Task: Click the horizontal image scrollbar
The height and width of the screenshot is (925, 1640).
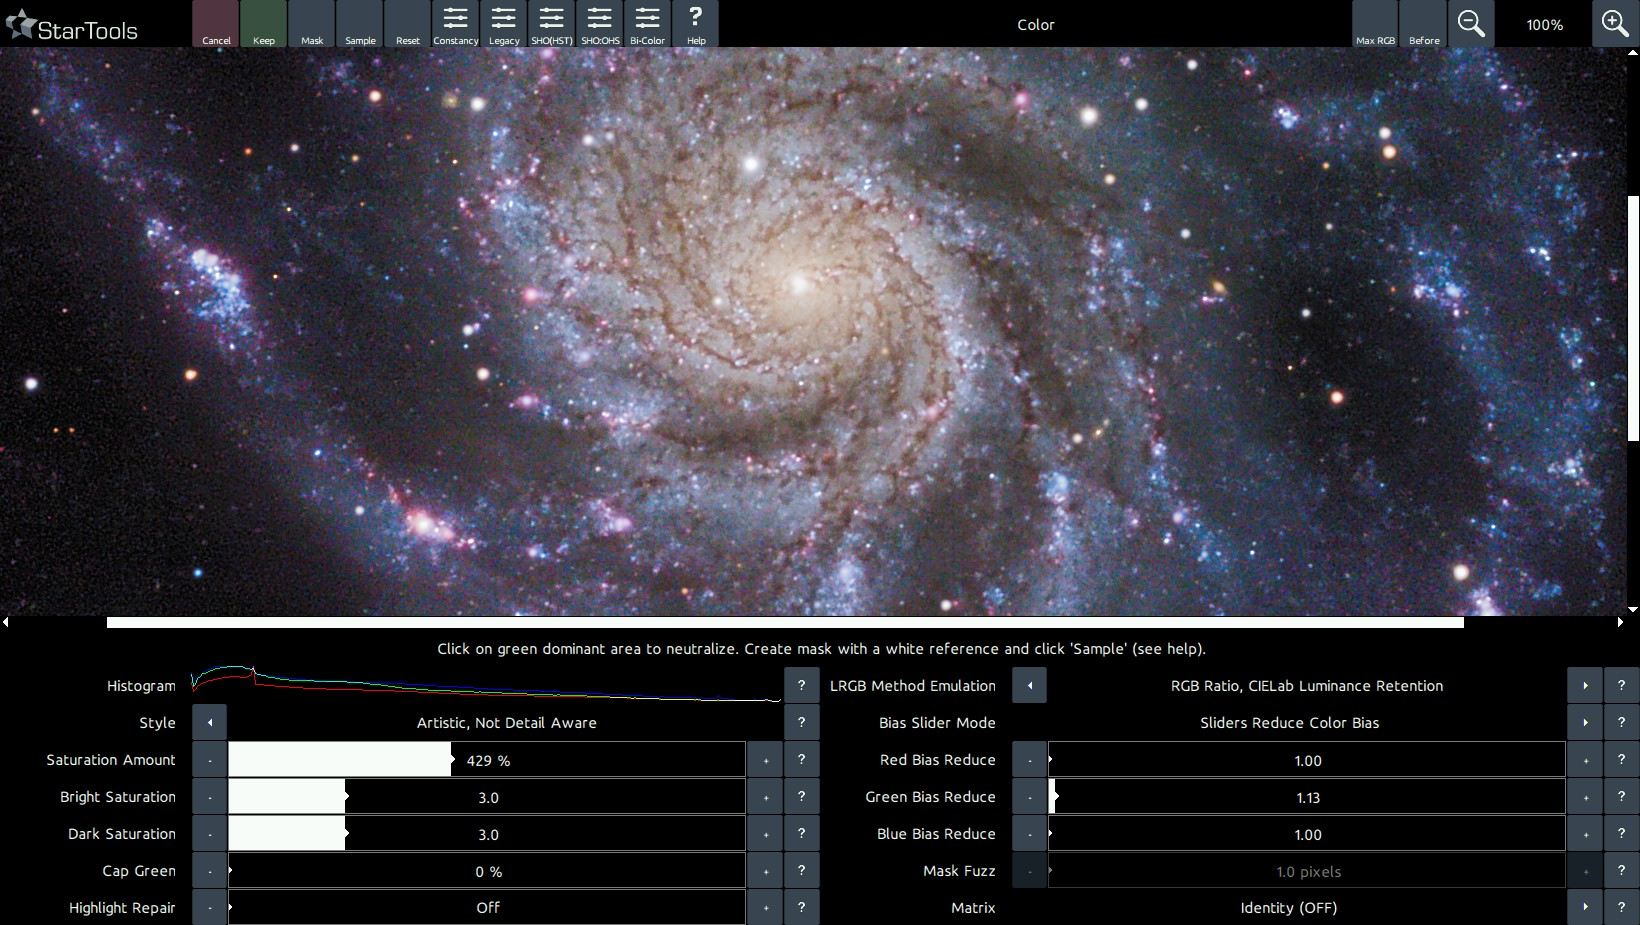Action: 785,622
